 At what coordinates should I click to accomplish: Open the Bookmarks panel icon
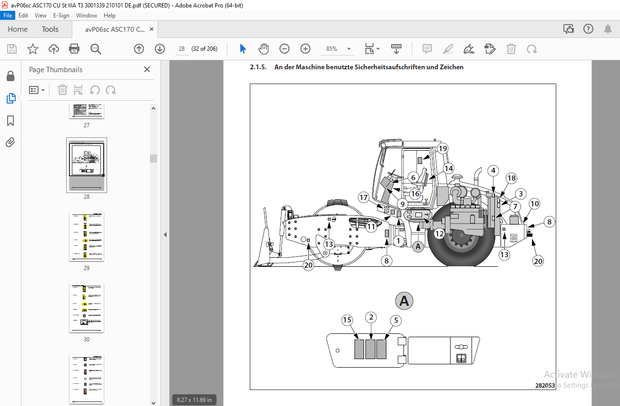(x=11, y=121)
